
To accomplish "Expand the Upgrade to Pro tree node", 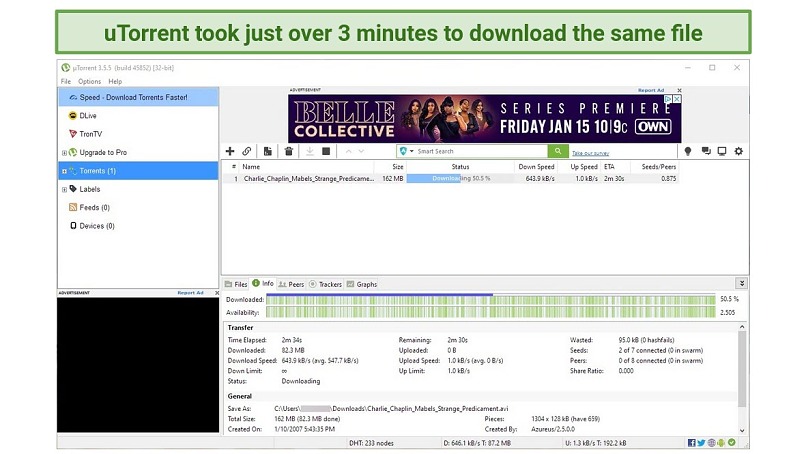I will pyautogui.click(x=64, y=153).
